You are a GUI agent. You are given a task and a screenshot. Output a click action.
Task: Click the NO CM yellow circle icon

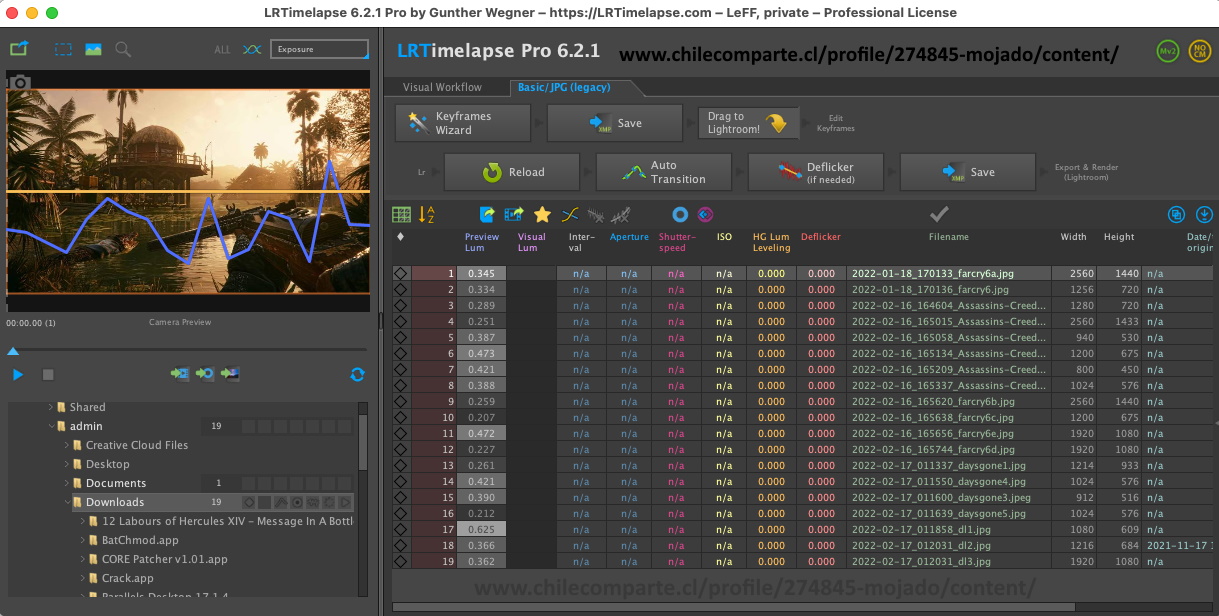[x=1200, y=51]
